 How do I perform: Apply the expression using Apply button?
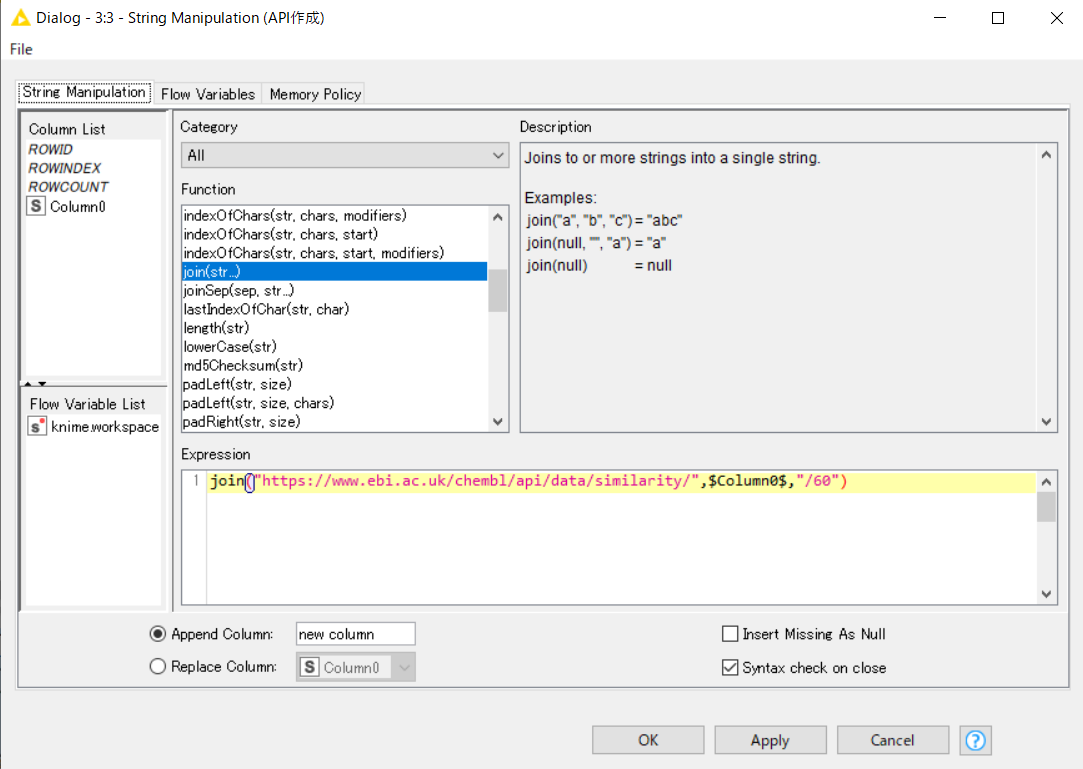click(x=770, y=740)
